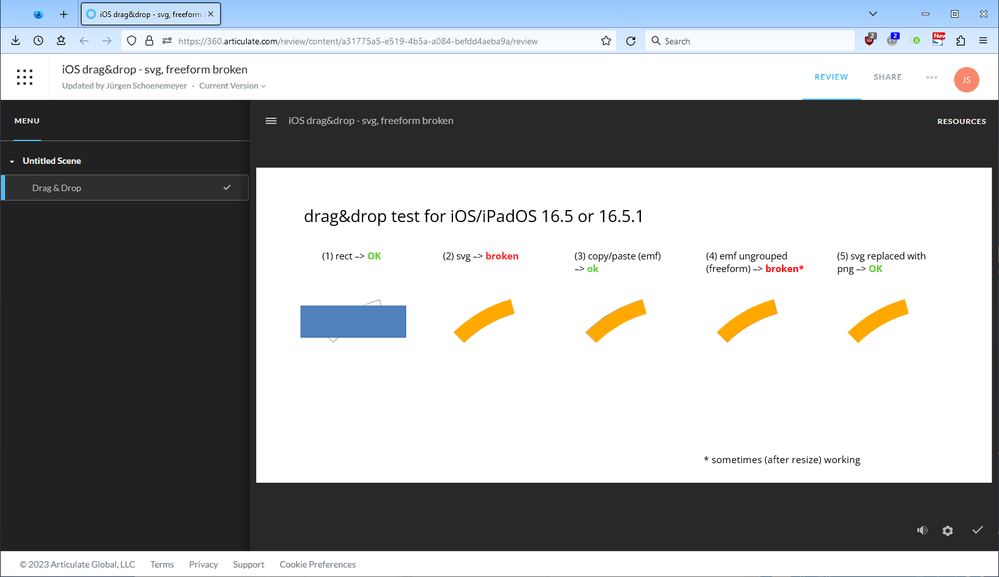The width and height of the screenshot is (999, 577).
Task: Open Firefox View icon in tab bar
Action: click(38, 14)
